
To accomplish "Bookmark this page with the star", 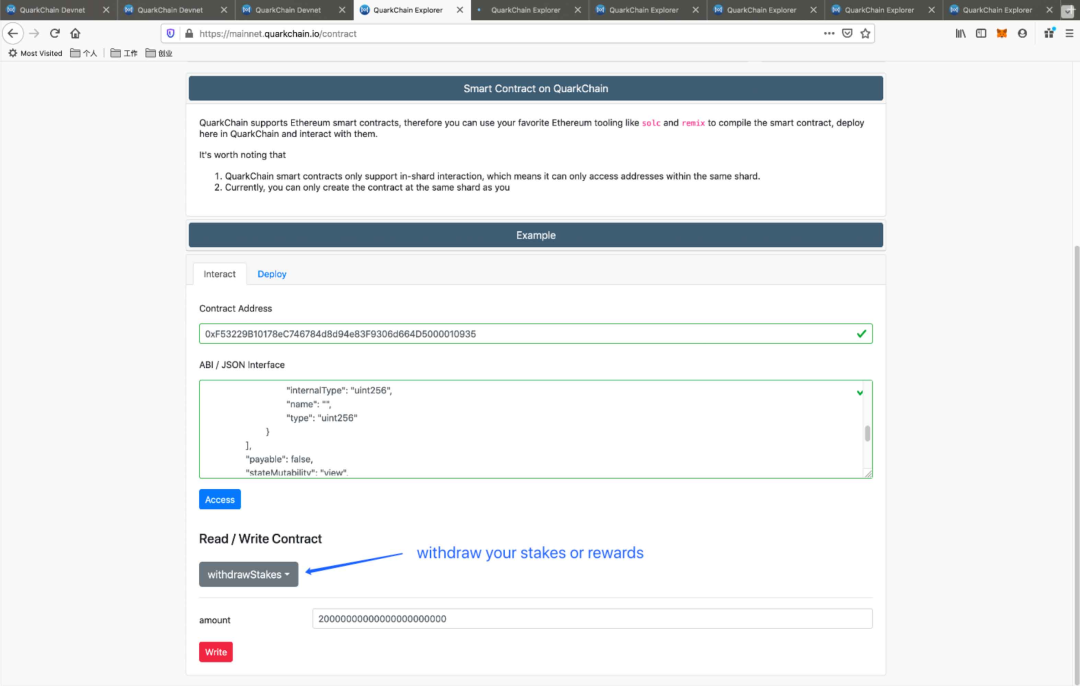I will (x=865, y=33).
